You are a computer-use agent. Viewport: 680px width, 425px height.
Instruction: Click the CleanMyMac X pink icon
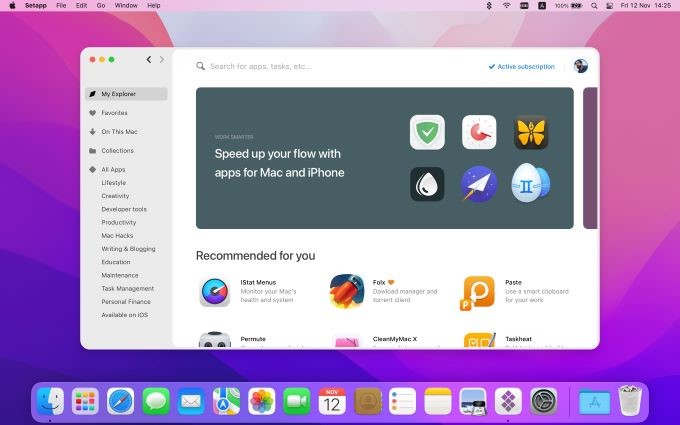point(347,341)
